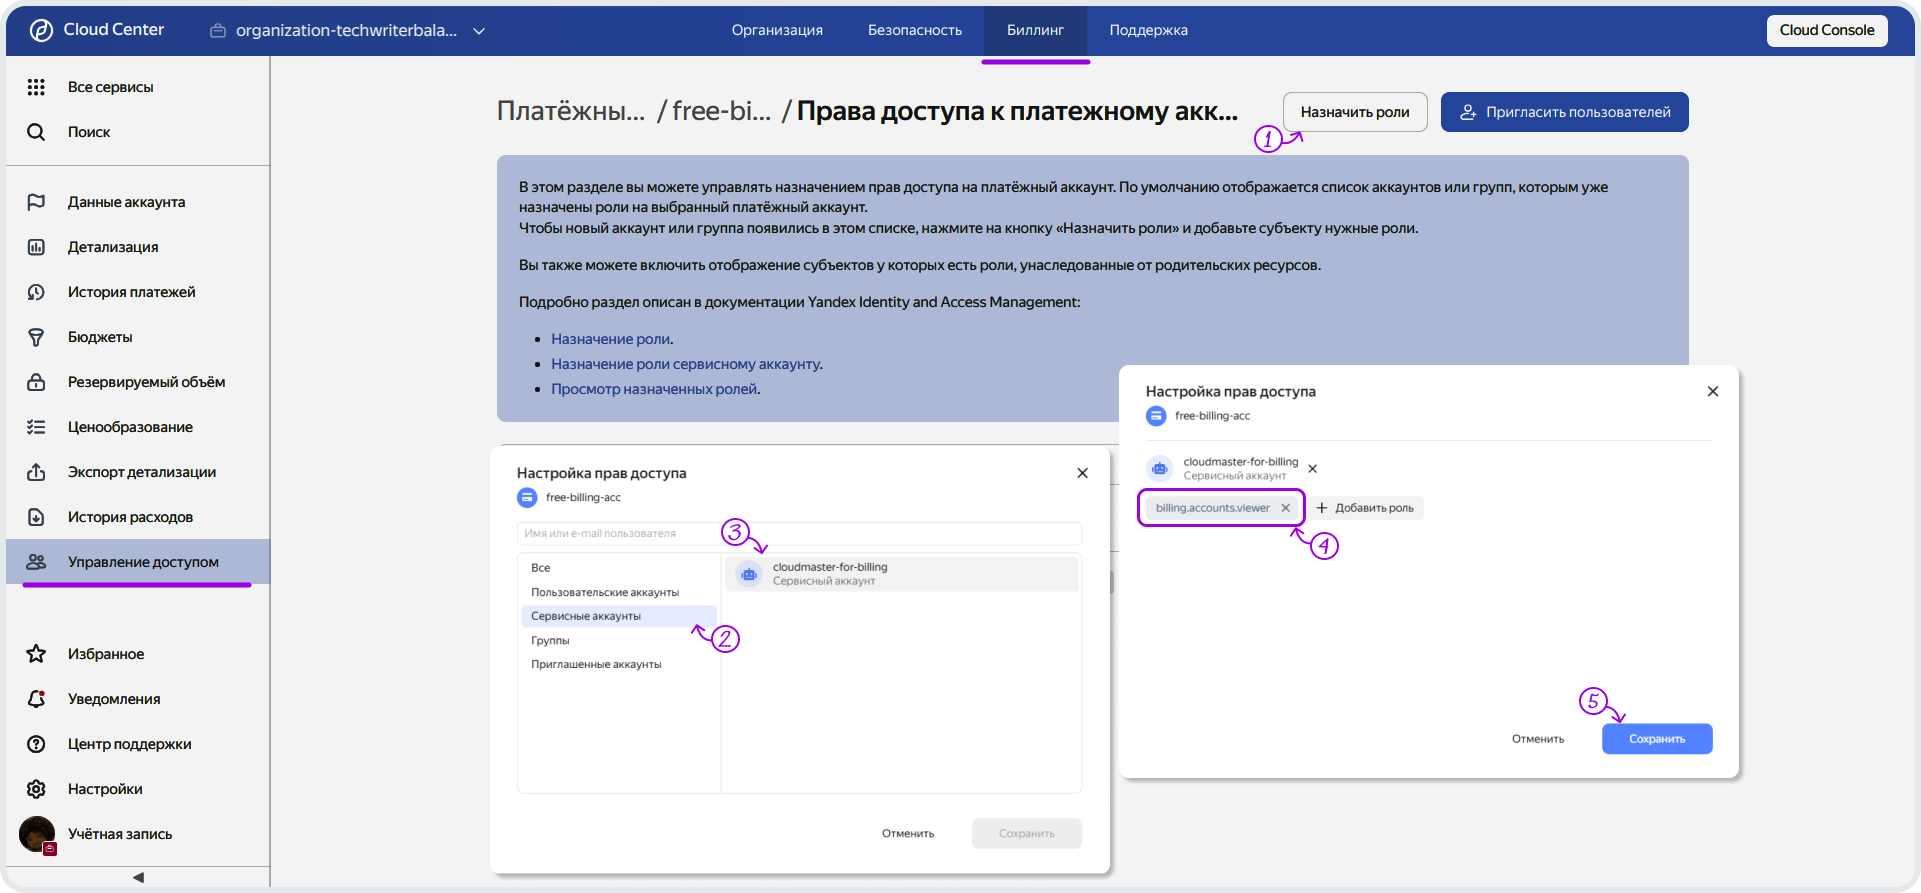Open Favorites star icon in sidebar
This screenshot has width=1921, height=893.
[36, 654]
